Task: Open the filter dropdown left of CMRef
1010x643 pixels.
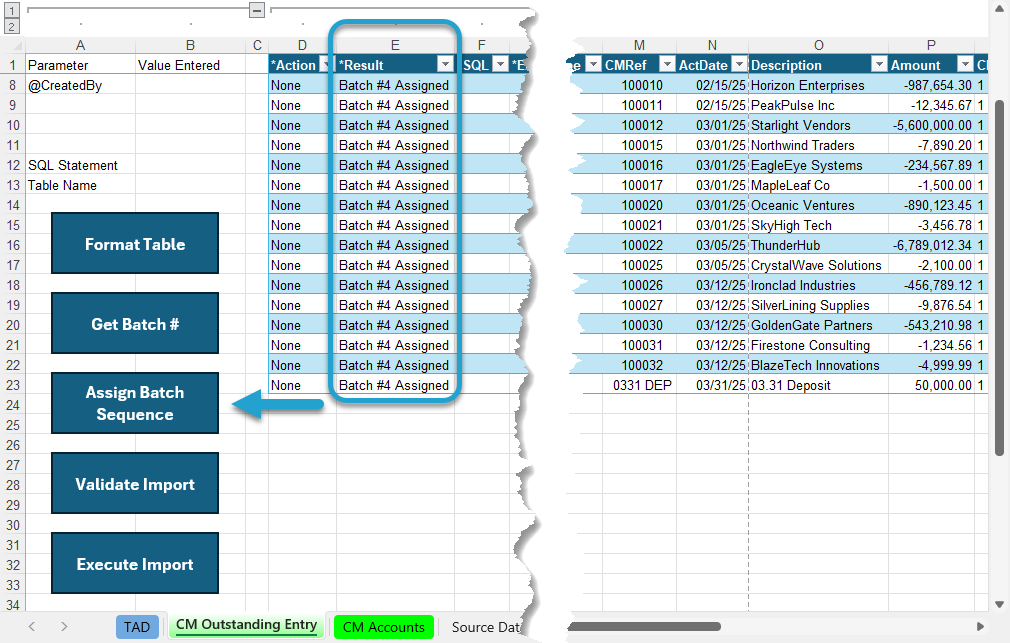Action: (593, 64)
